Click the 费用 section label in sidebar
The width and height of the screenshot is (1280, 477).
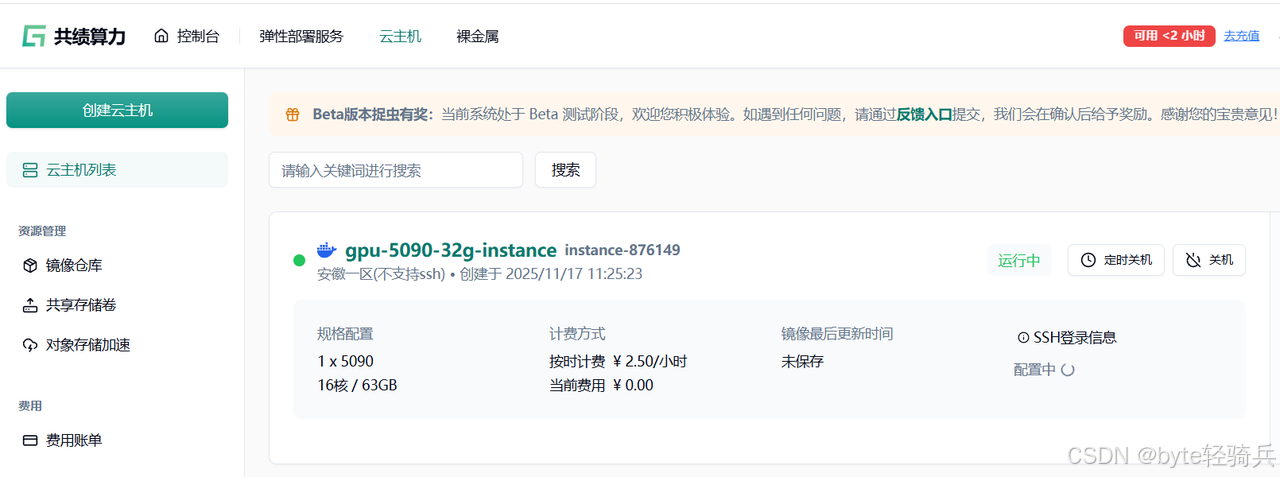pyautogui.click(x=30, y=406)
